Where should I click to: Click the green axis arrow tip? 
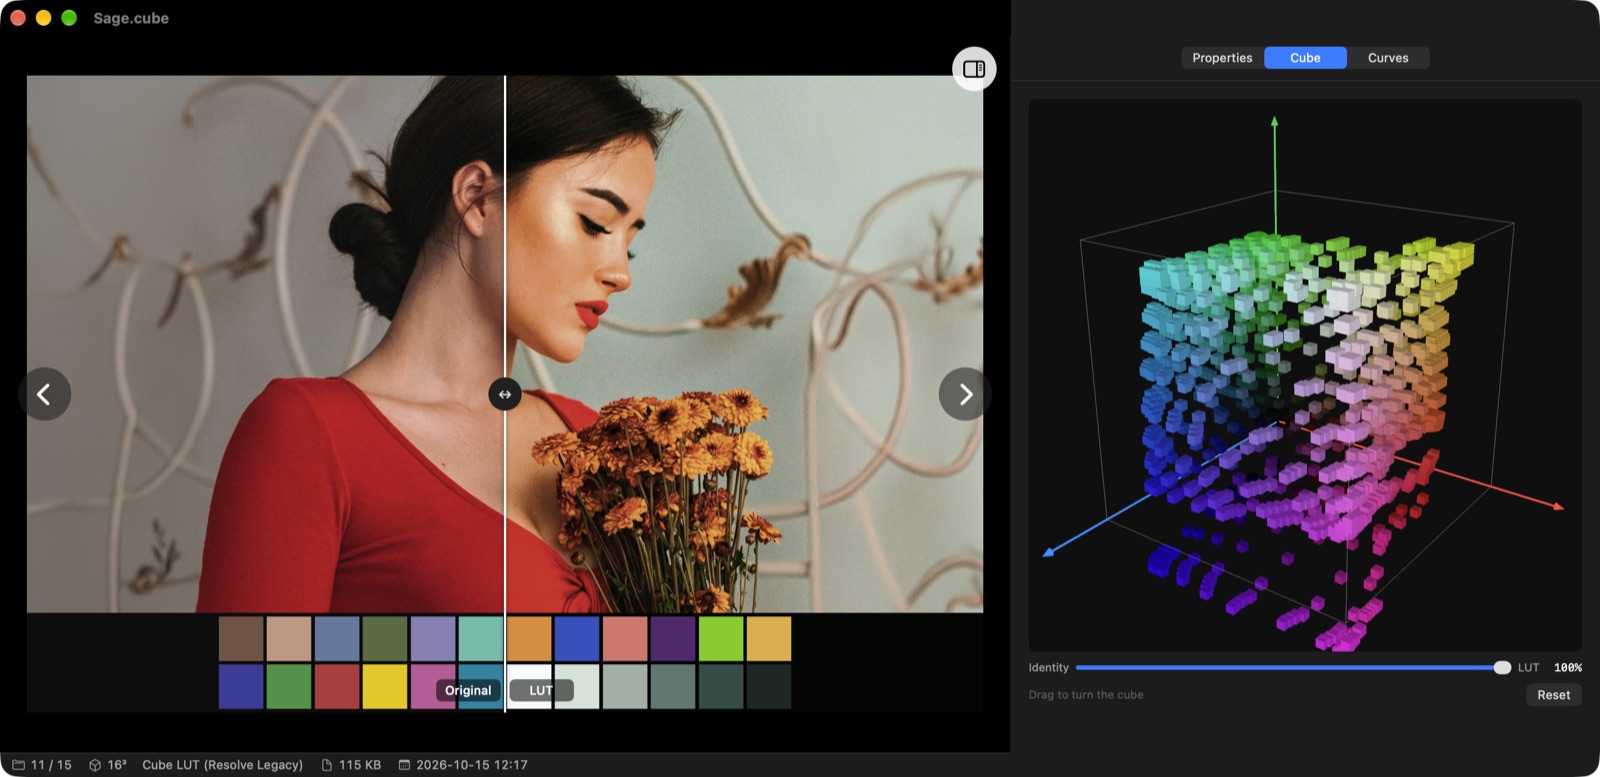point(1274,121)
